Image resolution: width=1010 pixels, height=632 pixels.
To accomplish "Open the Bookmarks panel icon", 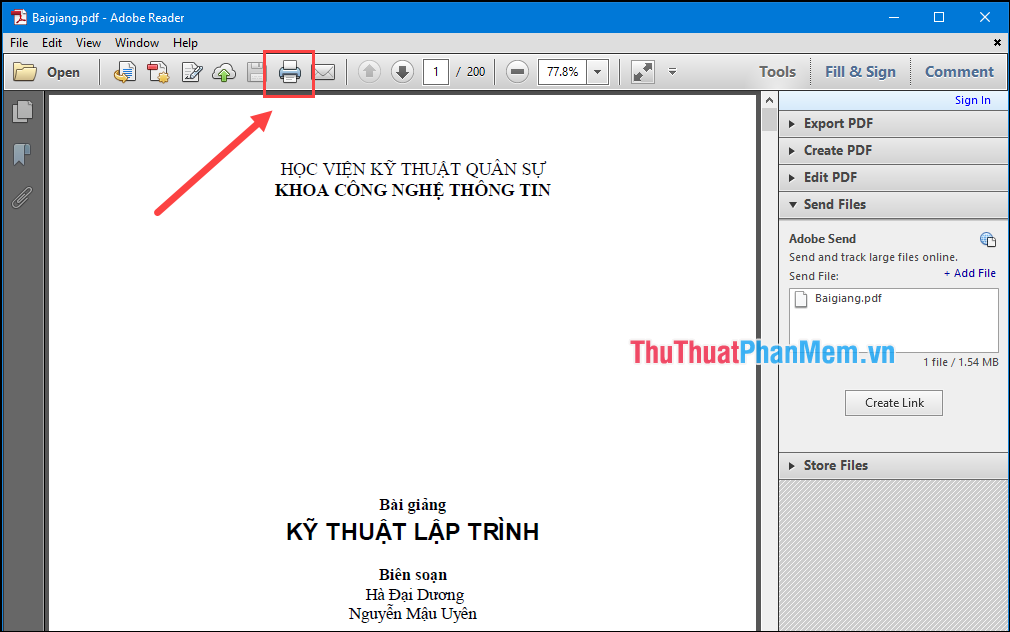I will point(22,154).
